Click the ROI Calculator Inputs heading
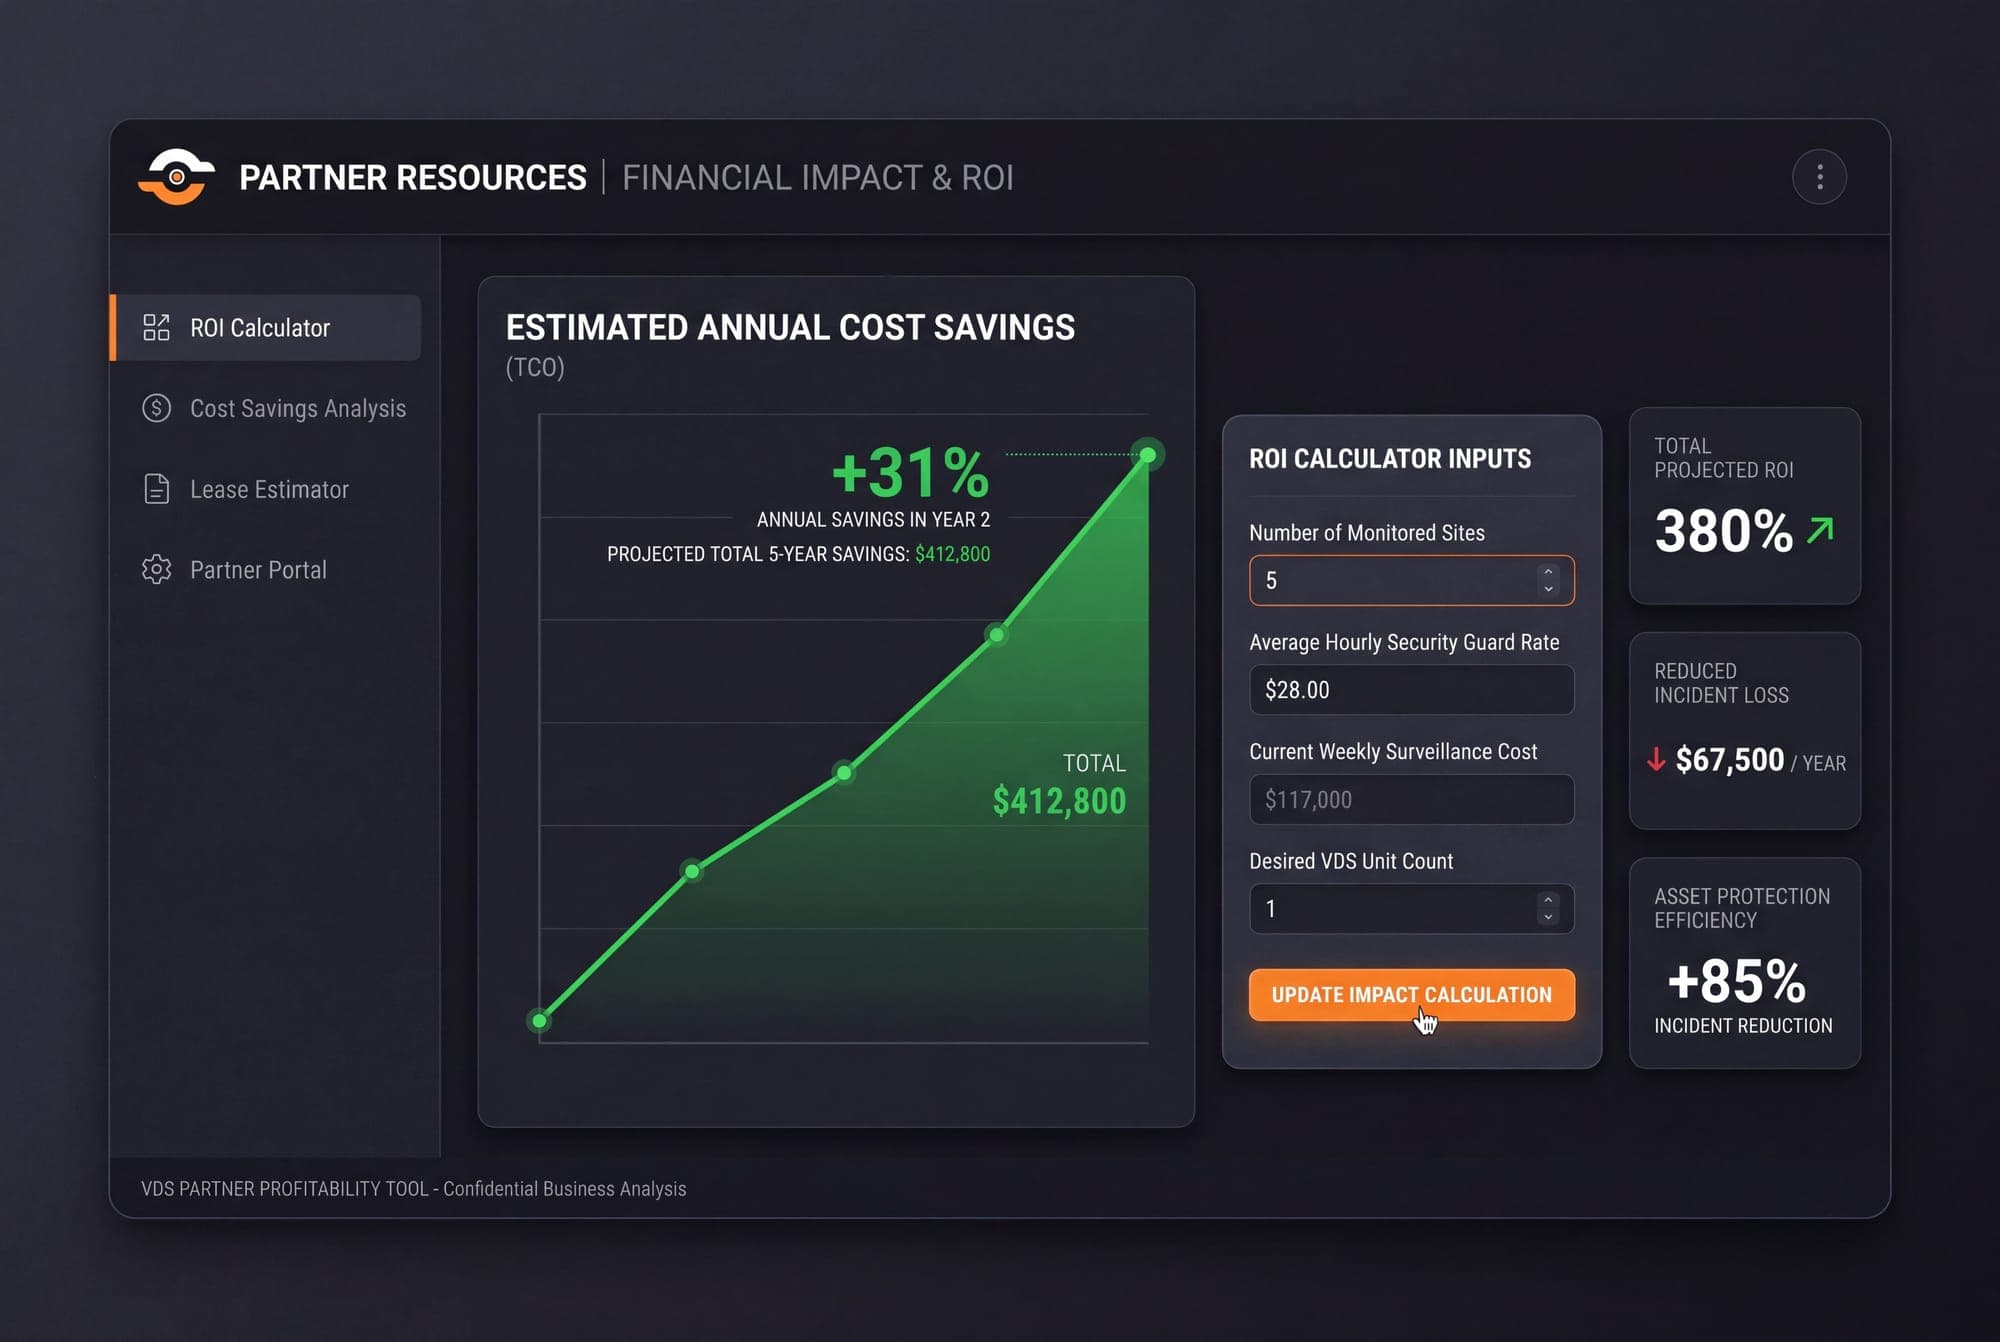This screenshot has width=2000, height=1342. coord(1390,458)
